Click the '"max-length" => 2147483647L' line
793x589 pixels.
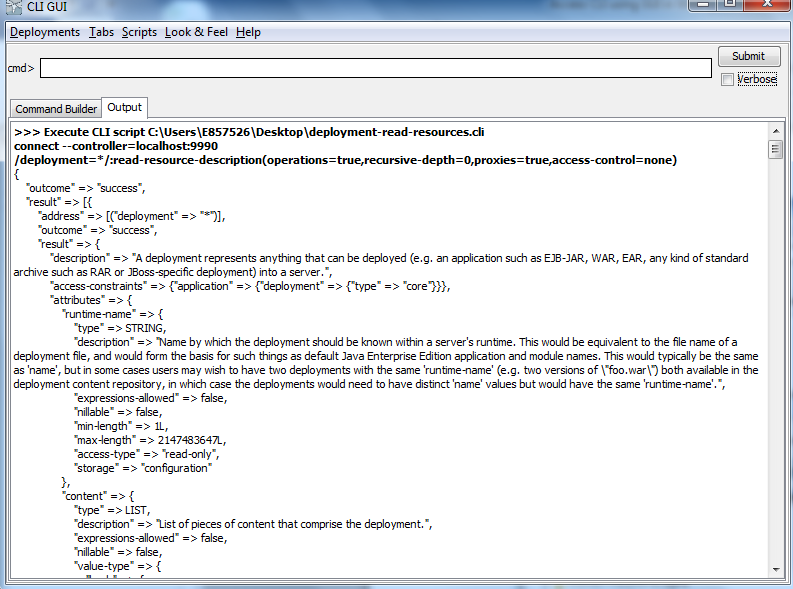[x=150, y=440]
